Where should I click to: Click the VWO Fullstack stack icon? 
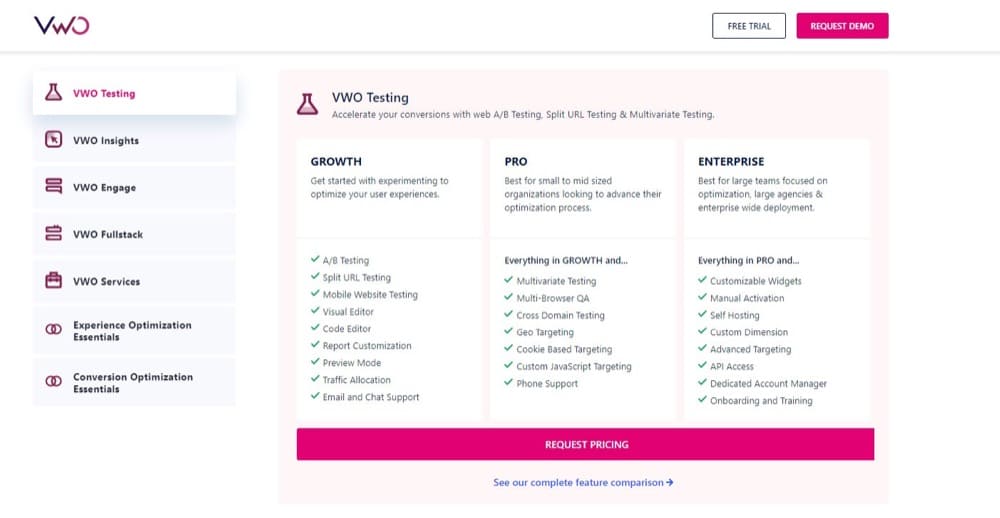click(x=53, y=234)
